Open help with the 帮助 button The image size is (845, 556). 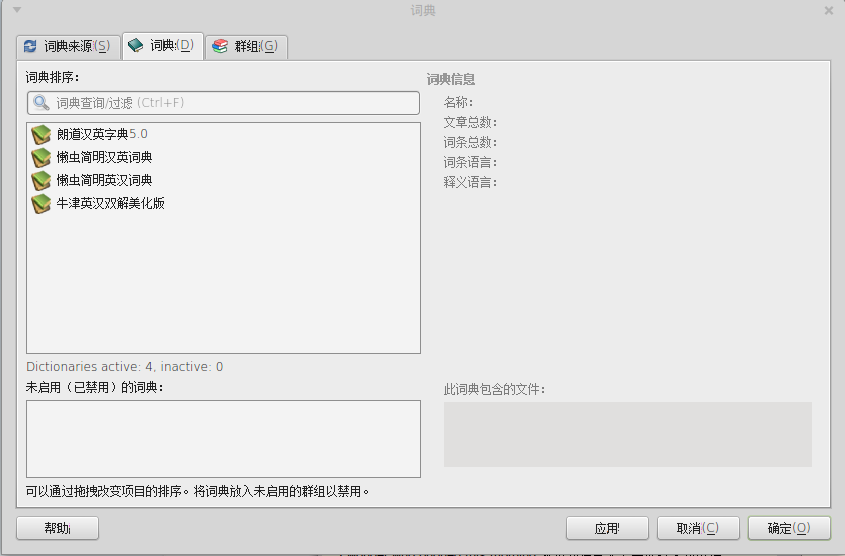pos(58,528)
